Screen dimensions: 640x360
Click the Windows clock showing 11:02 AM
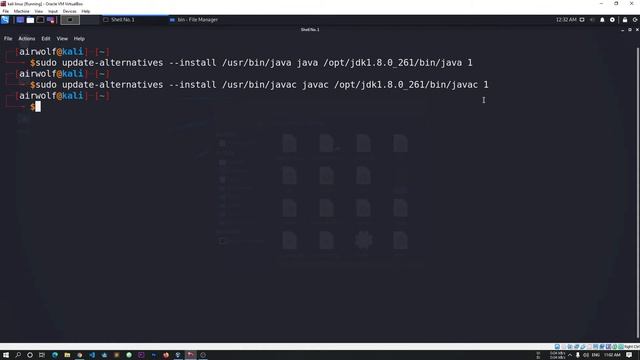[612, 355]
